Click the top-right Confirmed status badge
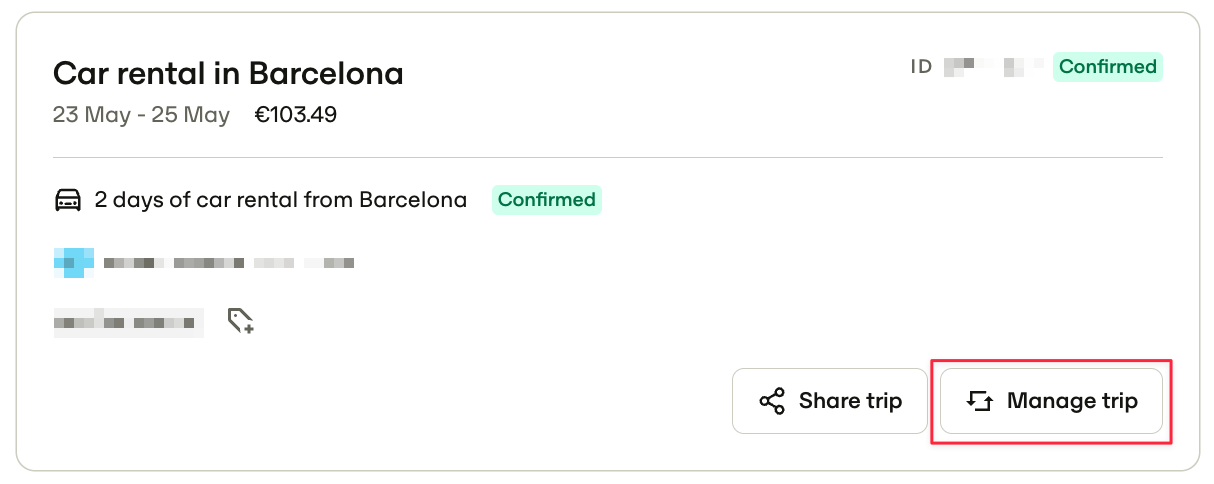Viewport: 1214px width, 484px height. point(1108,67)
